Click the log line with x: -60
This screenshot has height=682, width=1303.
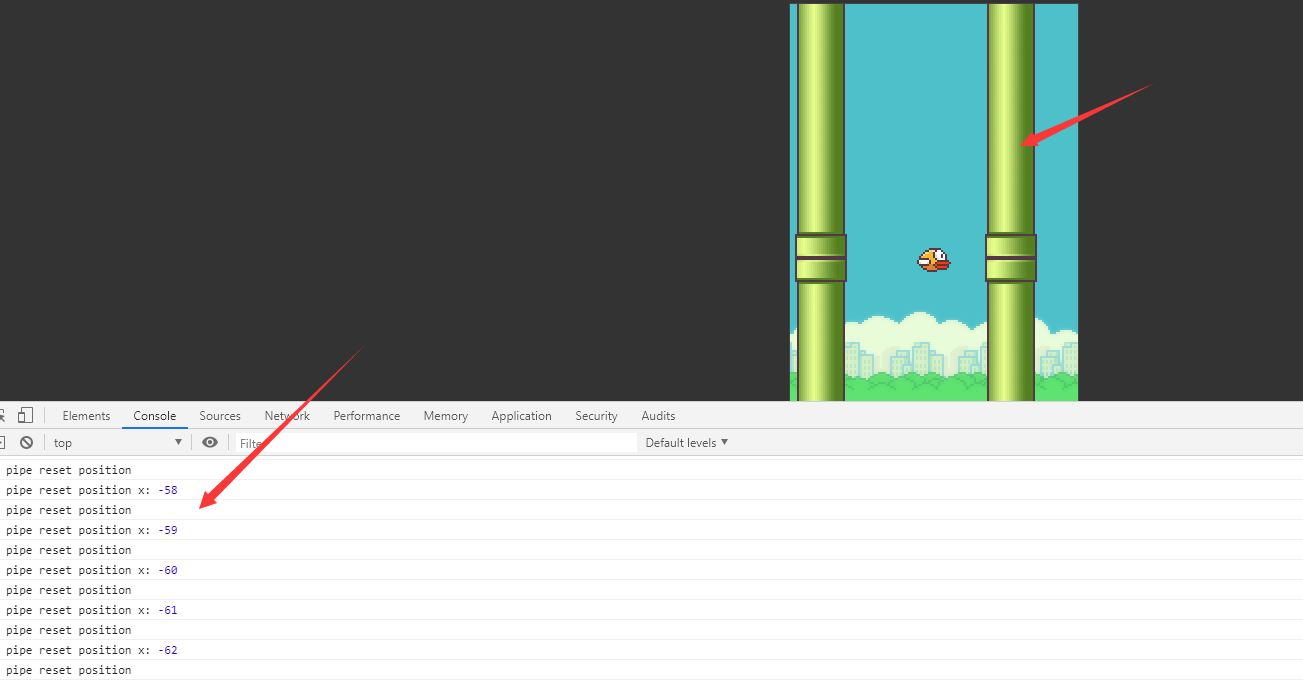pos(651,570)
